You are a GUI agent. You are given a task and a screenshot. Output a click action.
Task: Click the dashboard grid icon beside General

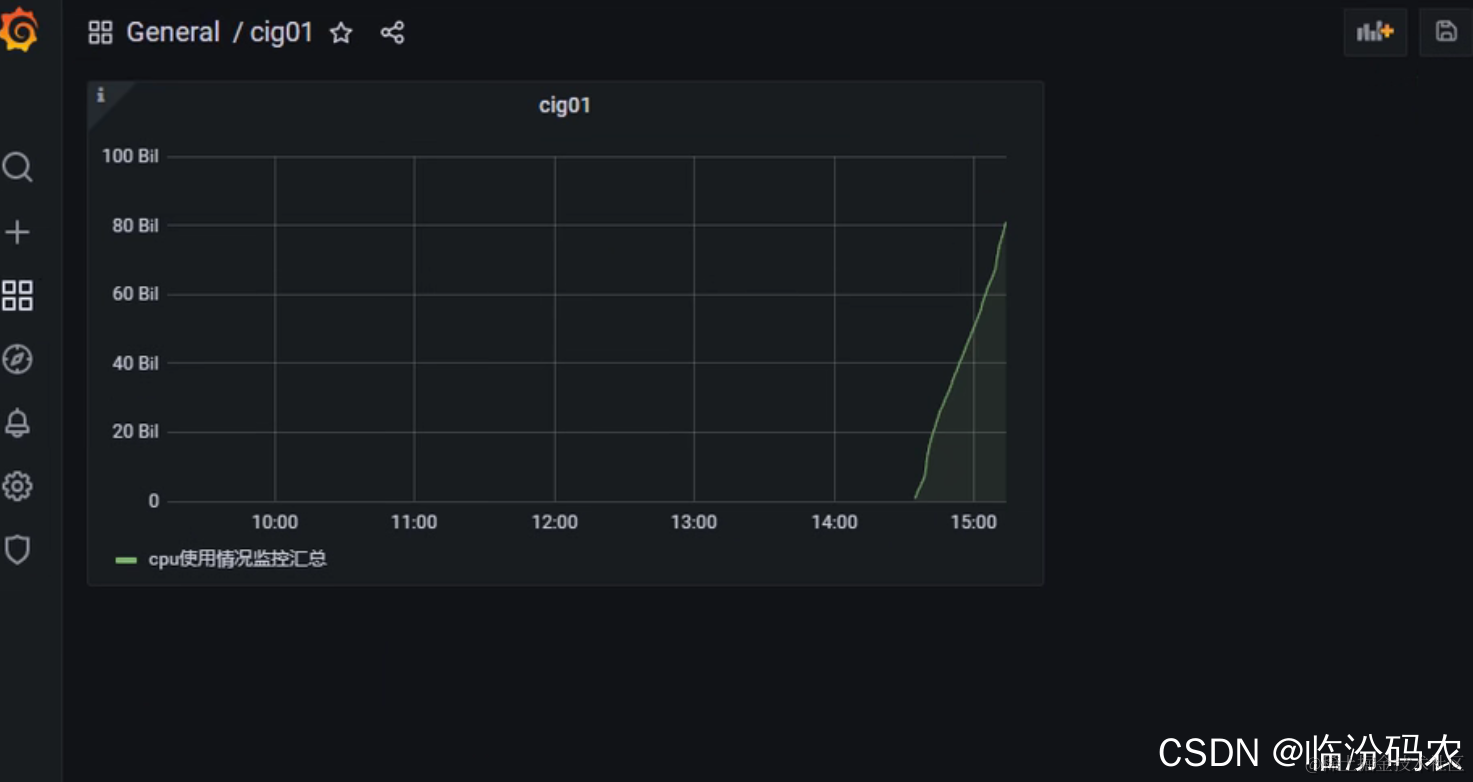(x=101, y=33)
